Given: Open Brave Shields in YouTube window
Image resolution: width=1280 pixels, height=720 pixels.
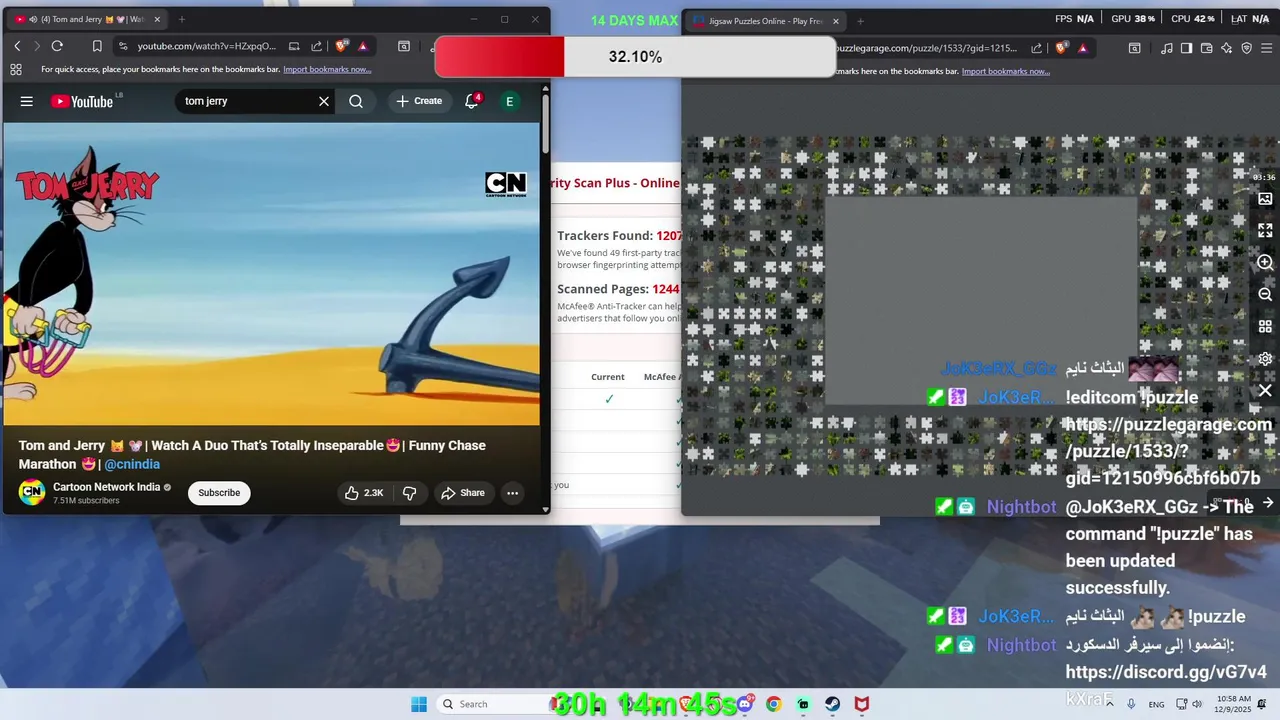Looking at the screenshot, I should (342, 46).
